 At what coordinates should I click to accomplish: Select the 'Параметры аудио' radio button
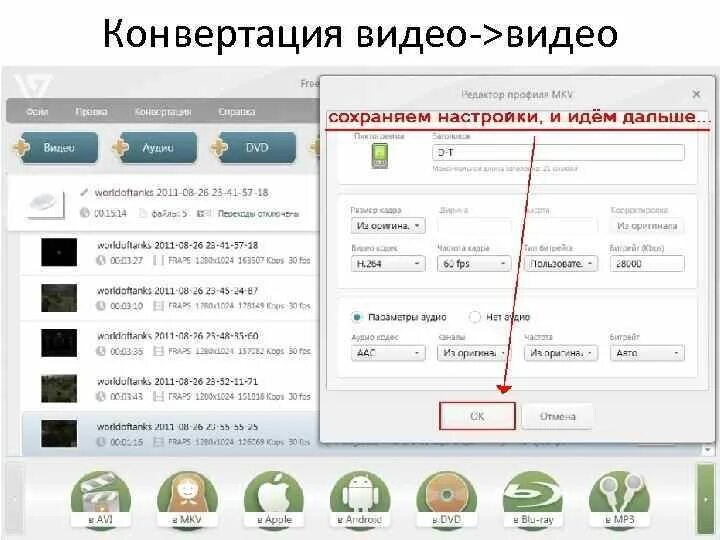[x=356, y=317]
